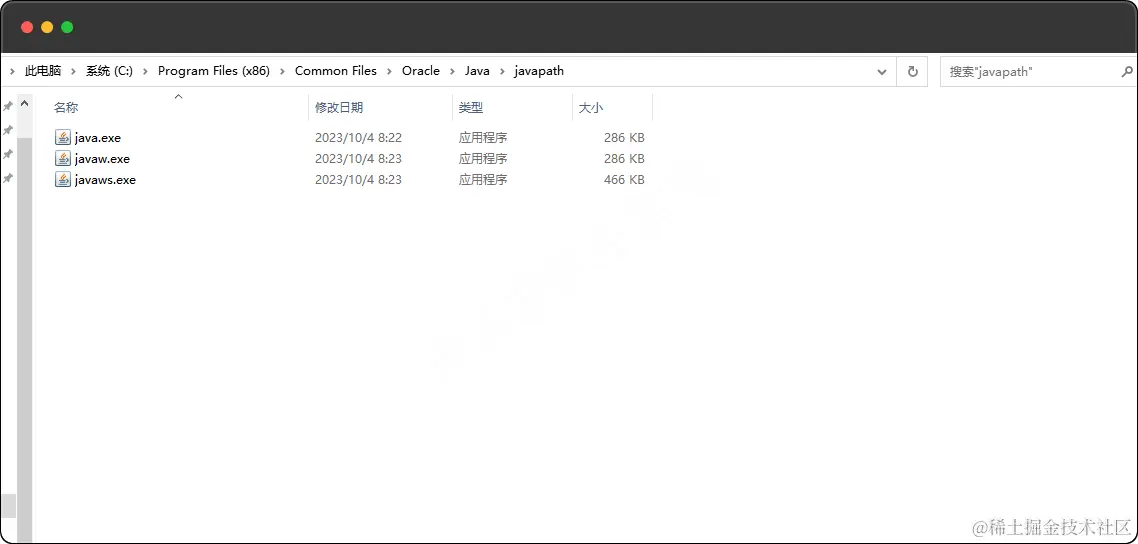This screenshot has width=1138, height=544.
Task: Click javaw.exe size 286 KB
Action: (624, 159)
